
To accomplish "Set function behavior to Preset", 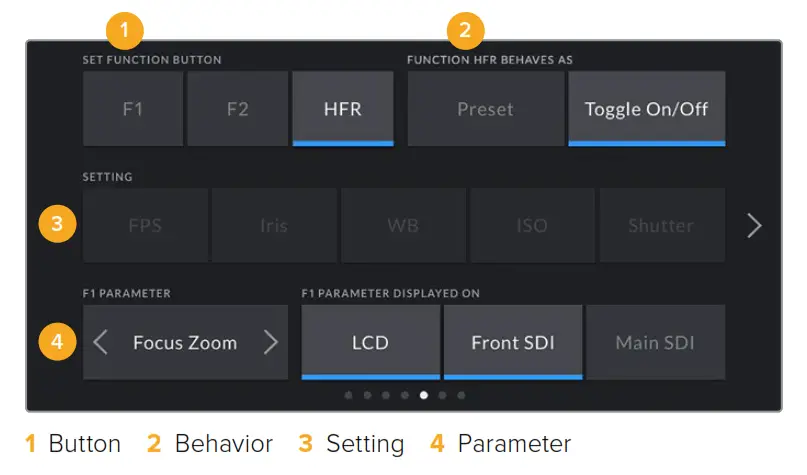I will 485,109.
